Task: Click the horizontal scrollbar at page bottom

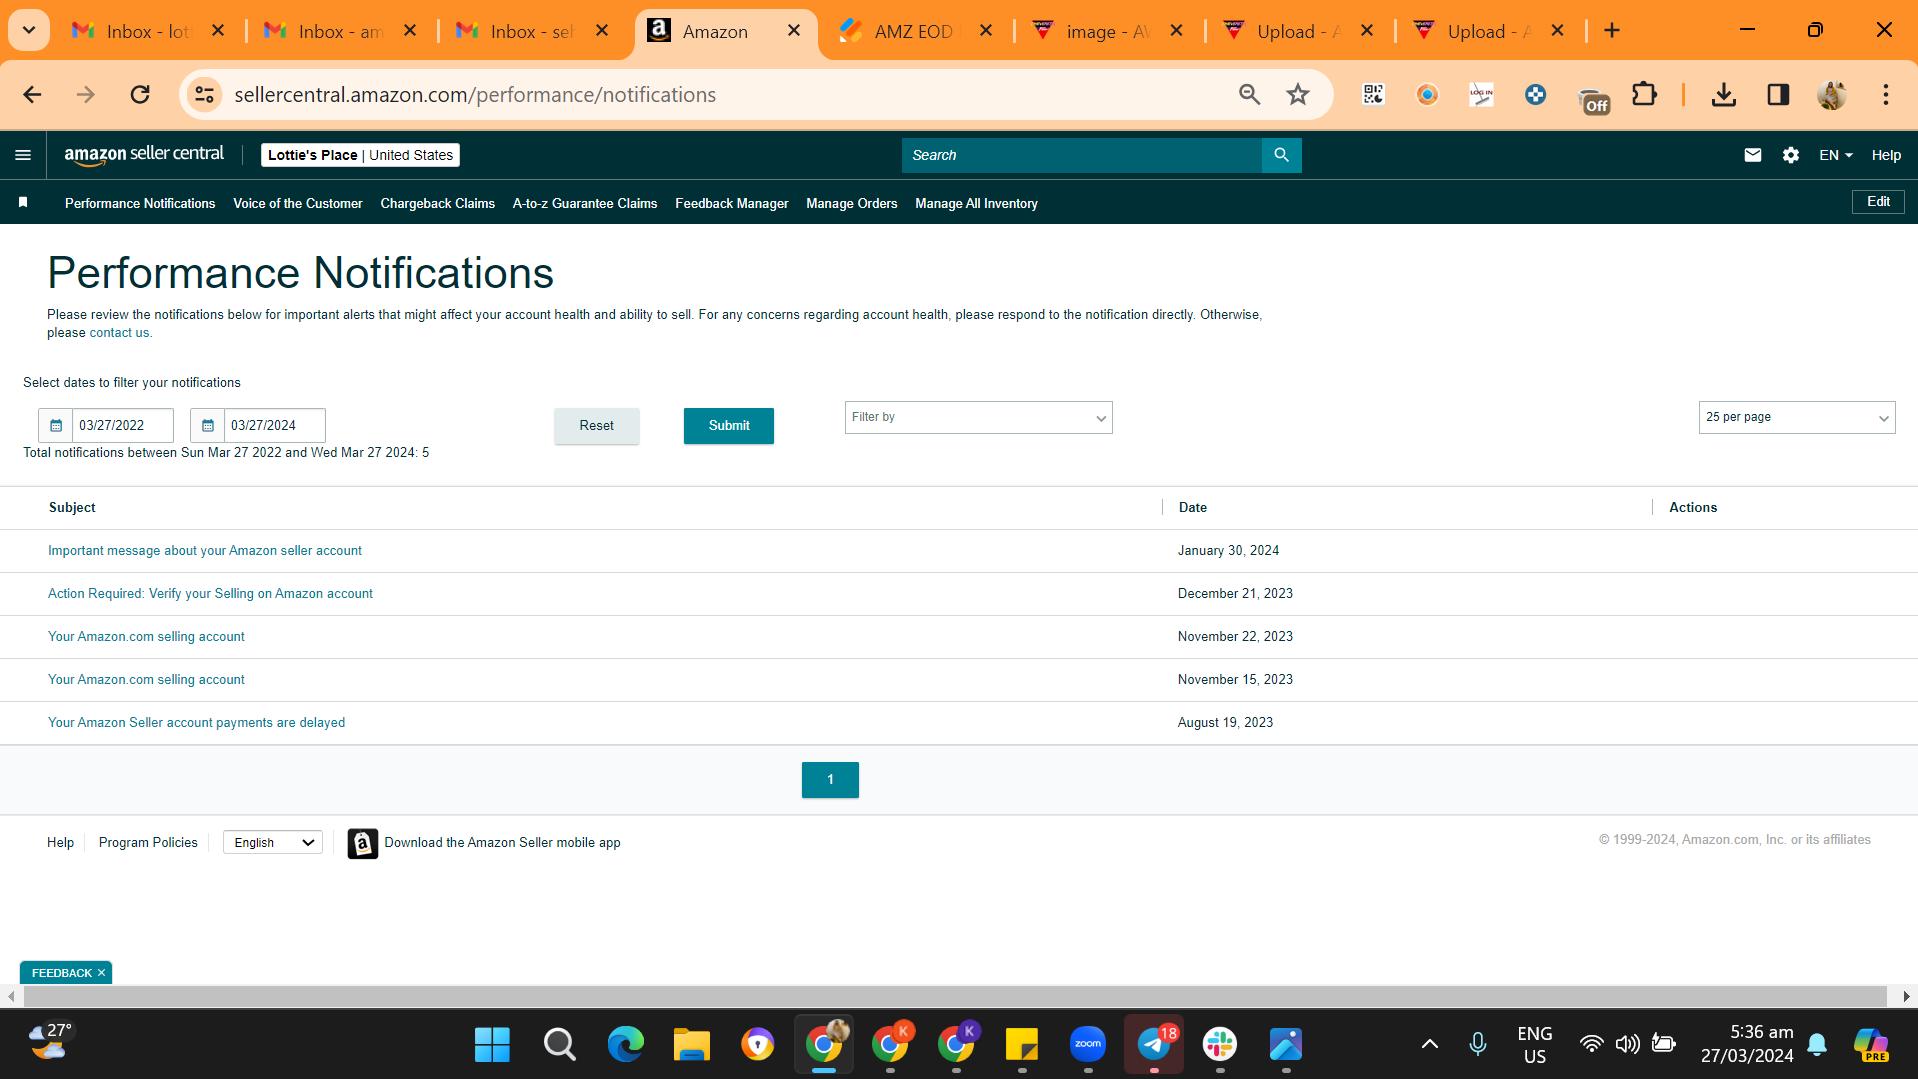Action: point(955,996)
